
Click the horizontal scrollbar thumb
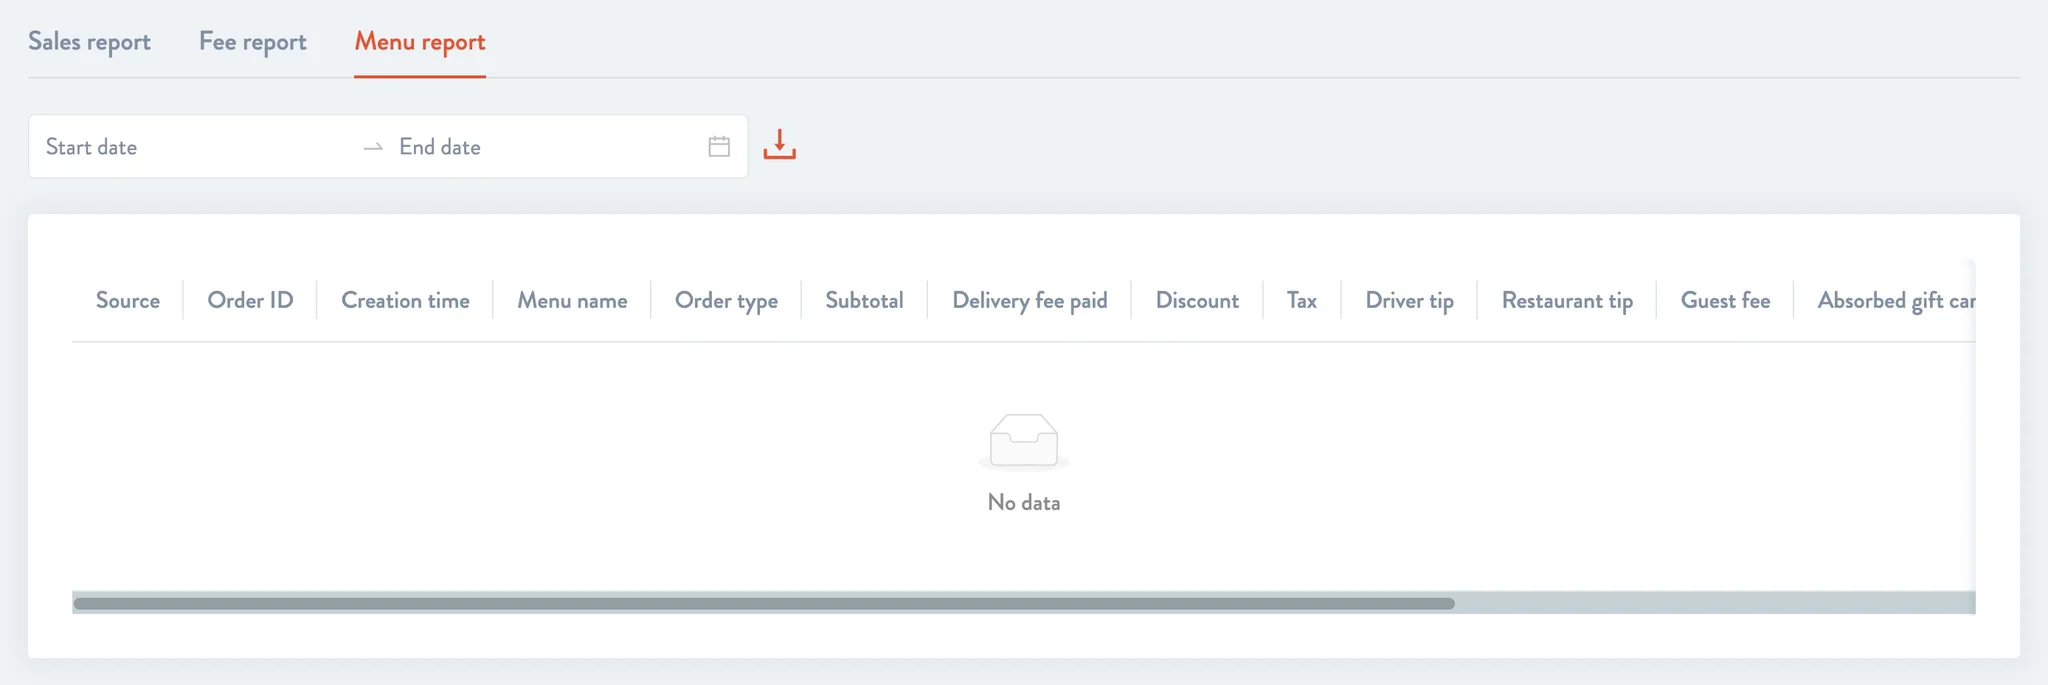tap(764, 603)
